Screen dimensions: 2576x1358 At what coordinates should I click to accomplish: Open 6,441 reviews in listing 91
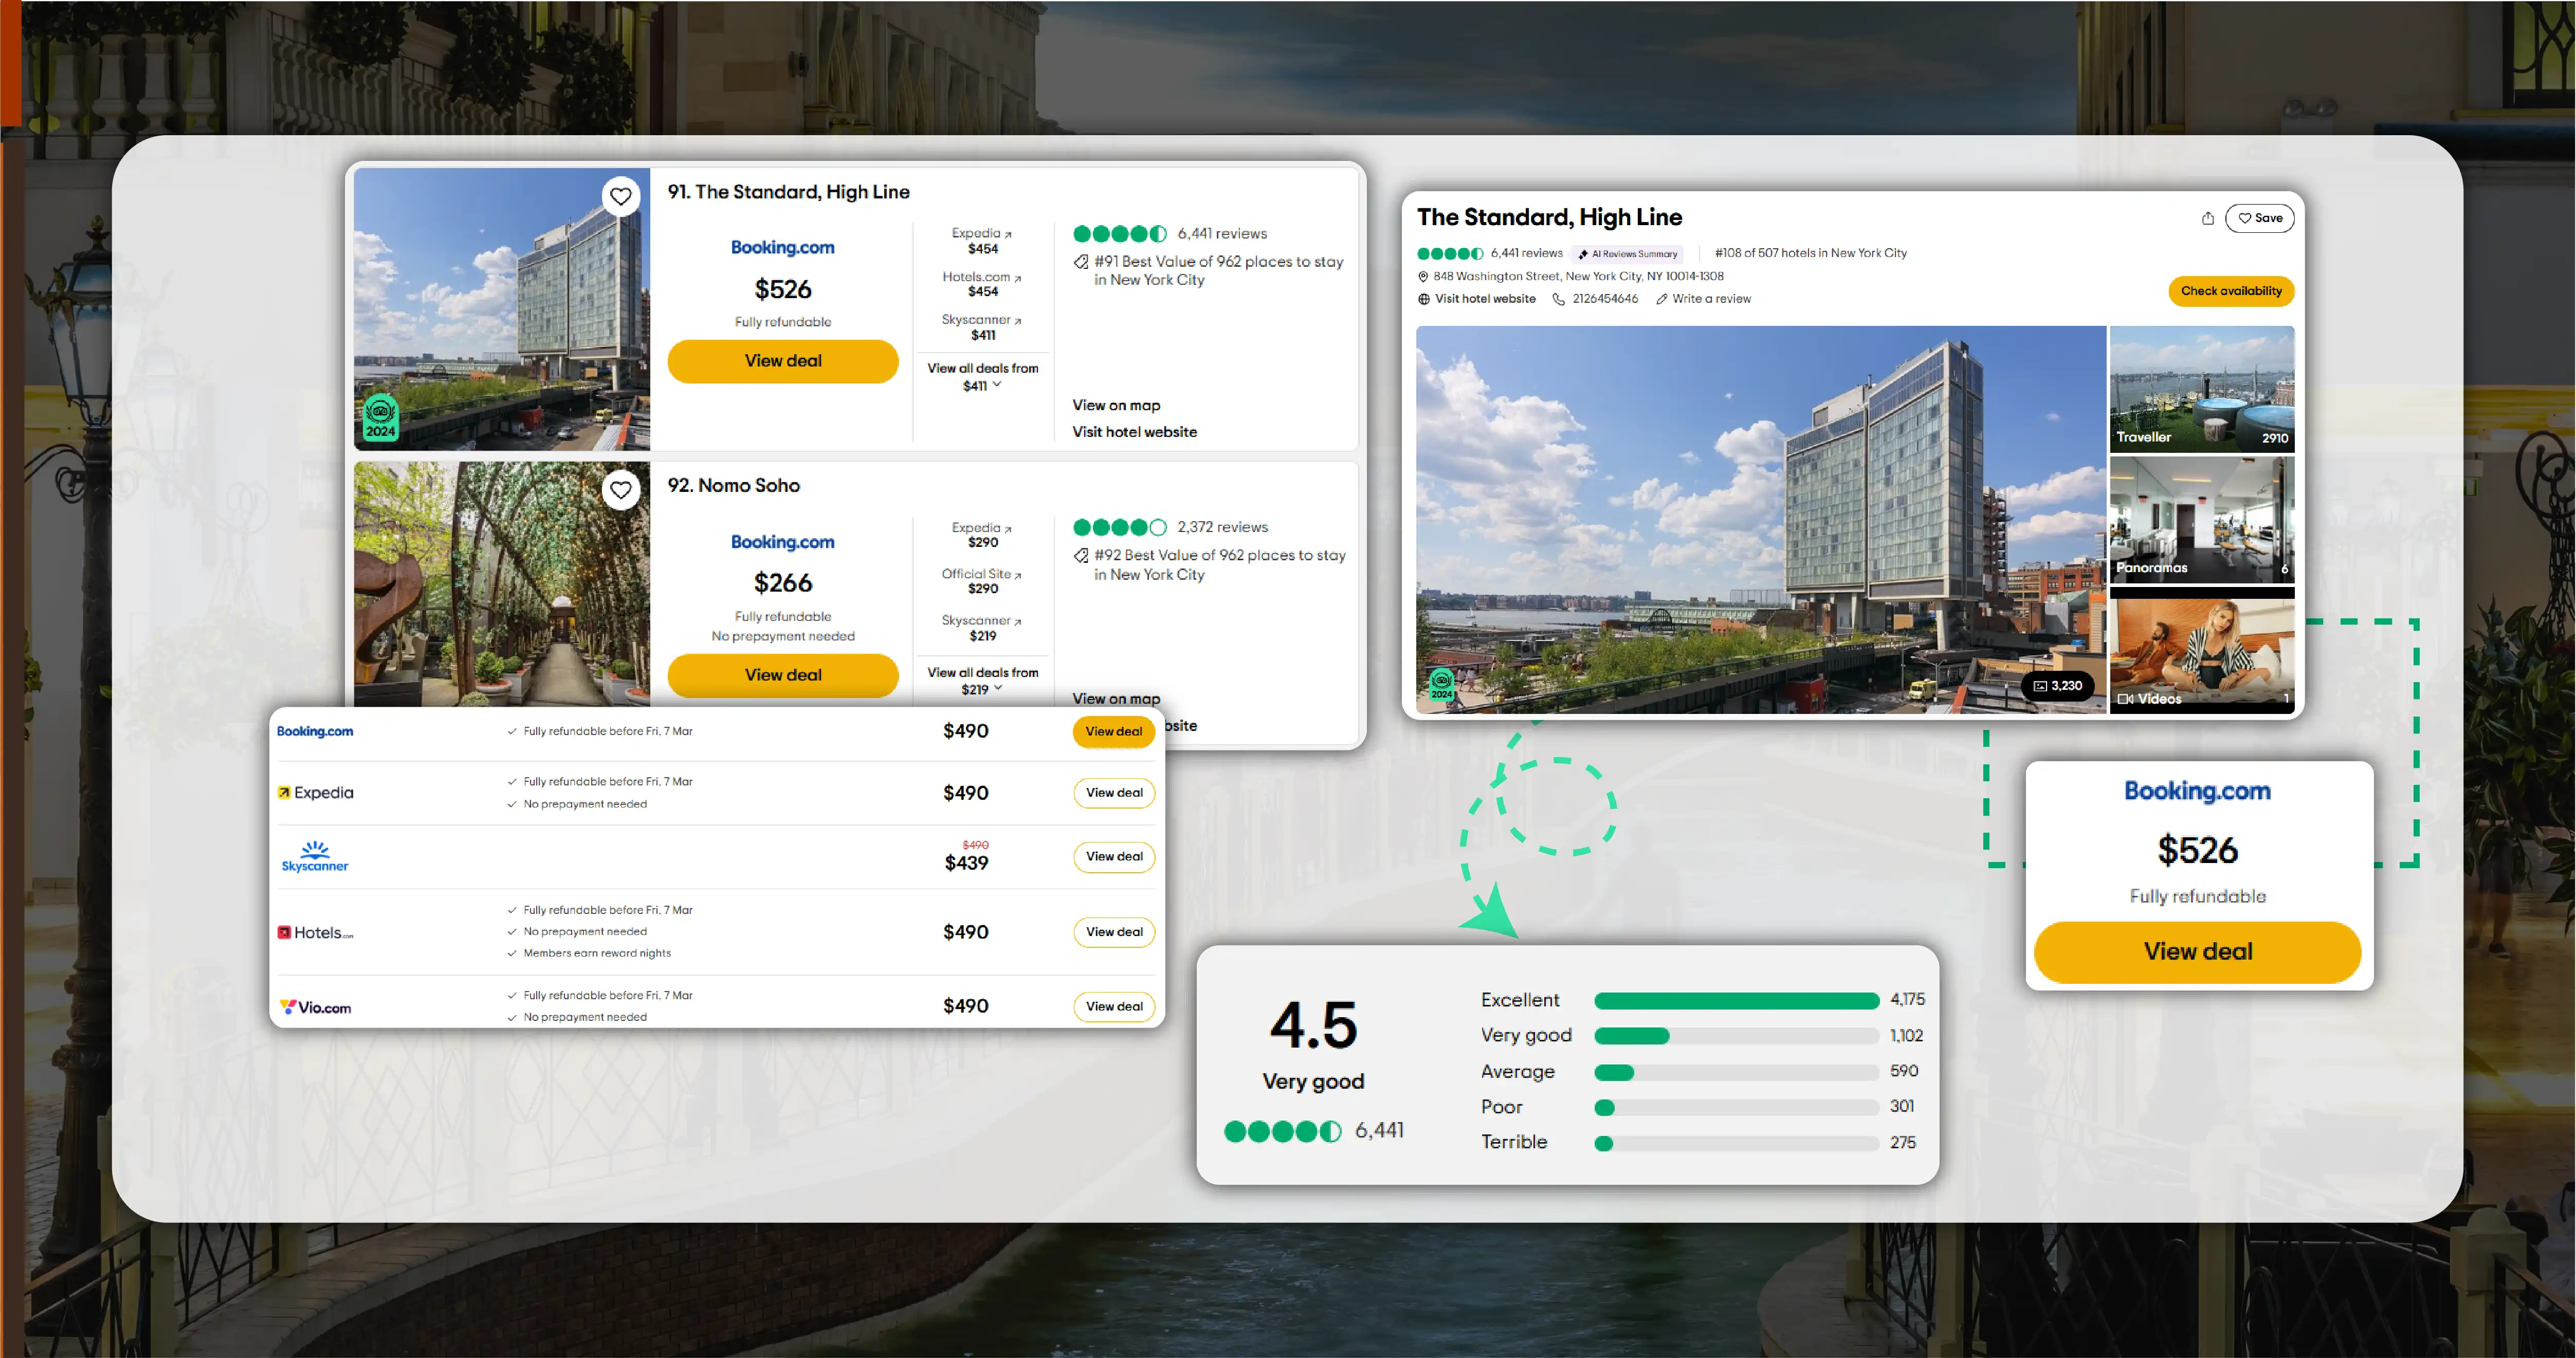[x=1222, y=234]
